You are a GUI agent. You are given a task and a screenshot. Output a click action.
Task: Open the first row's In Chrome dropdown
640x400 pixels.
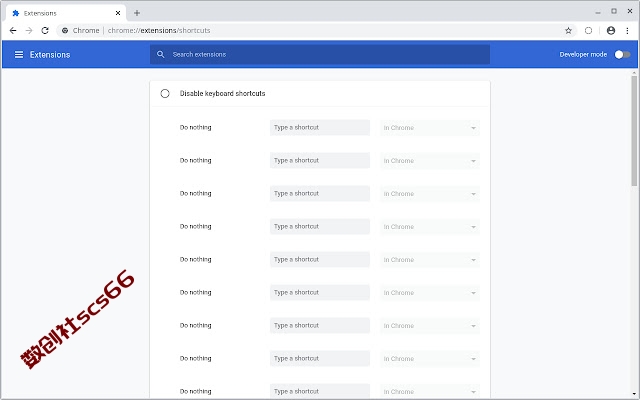[x=430, y=128]
